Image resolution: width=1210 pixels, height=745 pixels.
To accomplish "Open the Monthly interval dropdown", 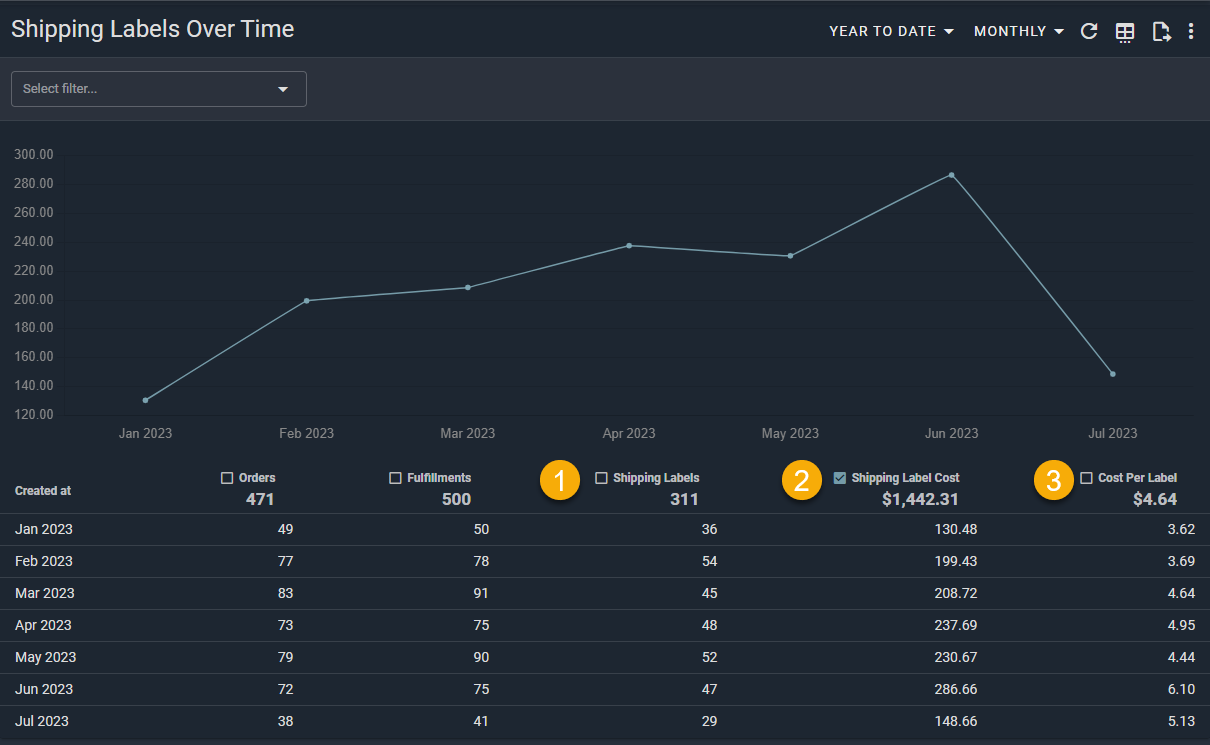I will pos(1018,31).
